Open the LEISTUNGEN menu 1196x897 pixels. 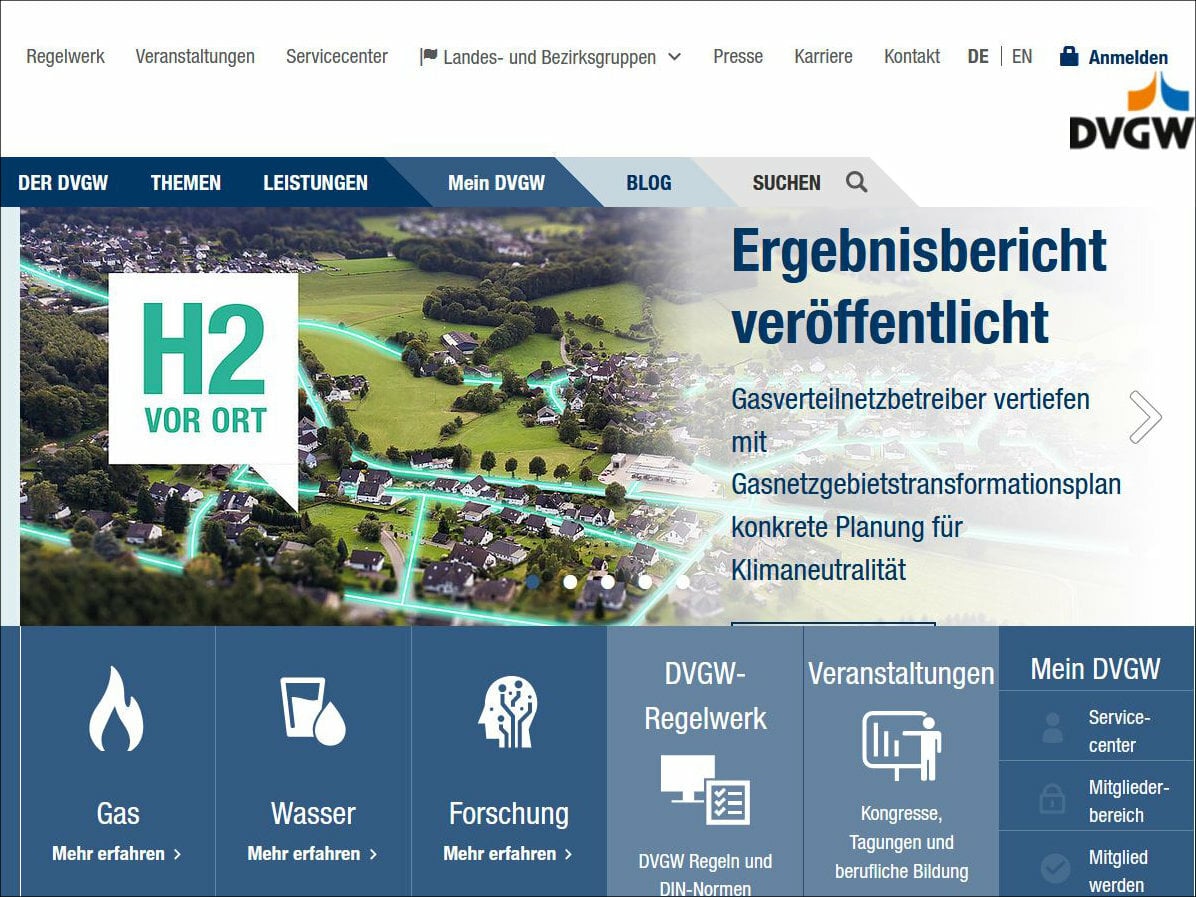pos(315,183)
